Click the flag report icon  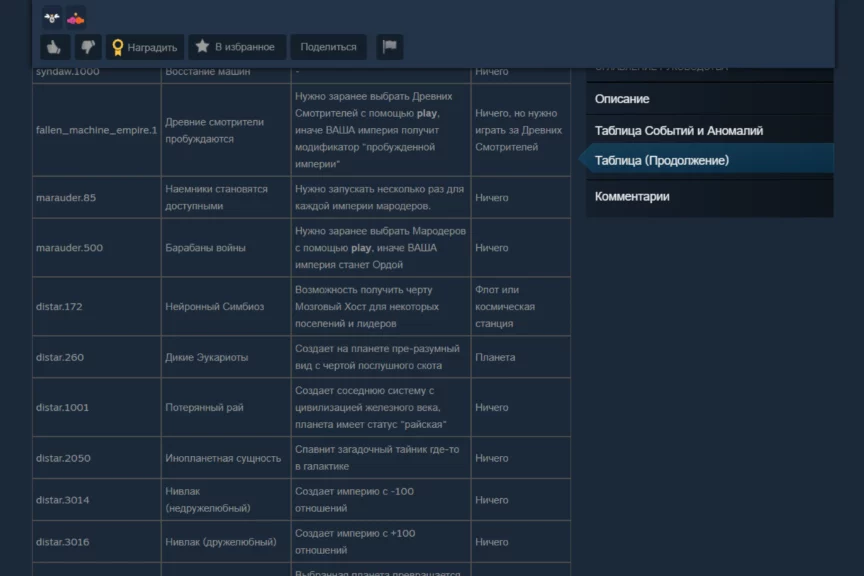tap(389, 47)
